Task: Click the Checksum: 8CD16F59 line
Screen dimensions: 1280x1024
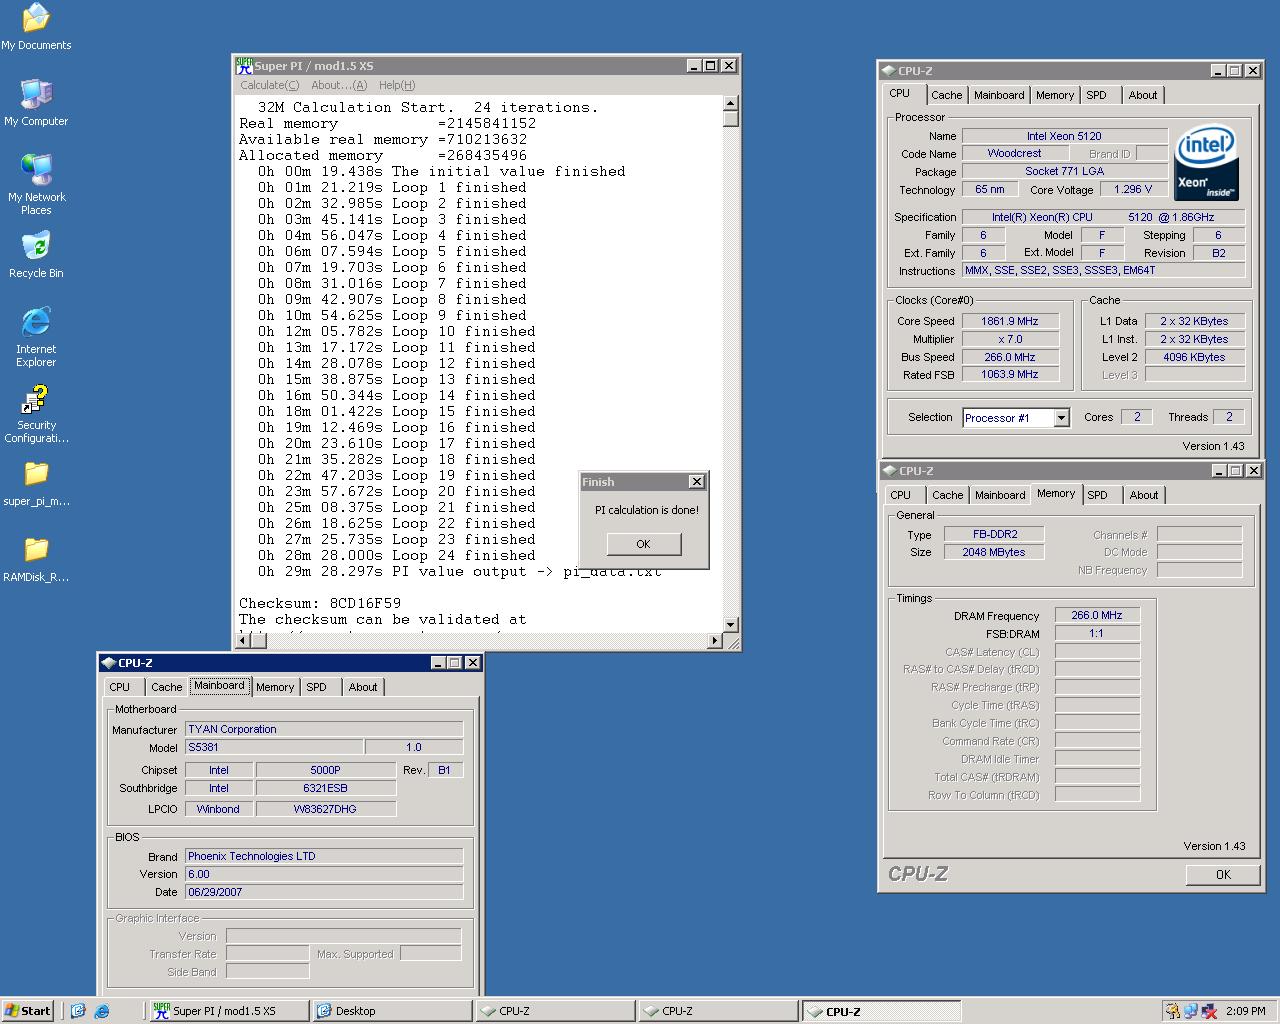Action: (320, 603)
